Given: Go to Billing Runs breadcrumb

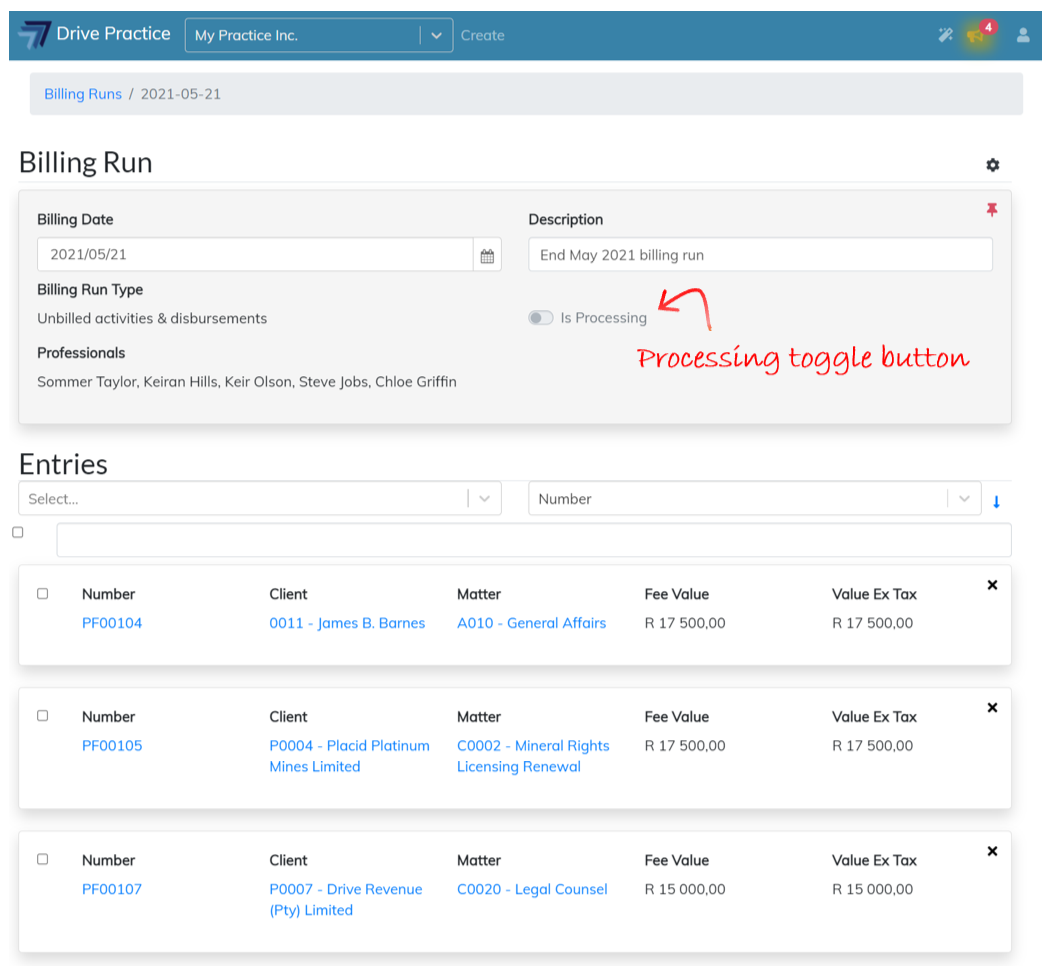Looking at the screenshot, I should click(x=83, y=94).
